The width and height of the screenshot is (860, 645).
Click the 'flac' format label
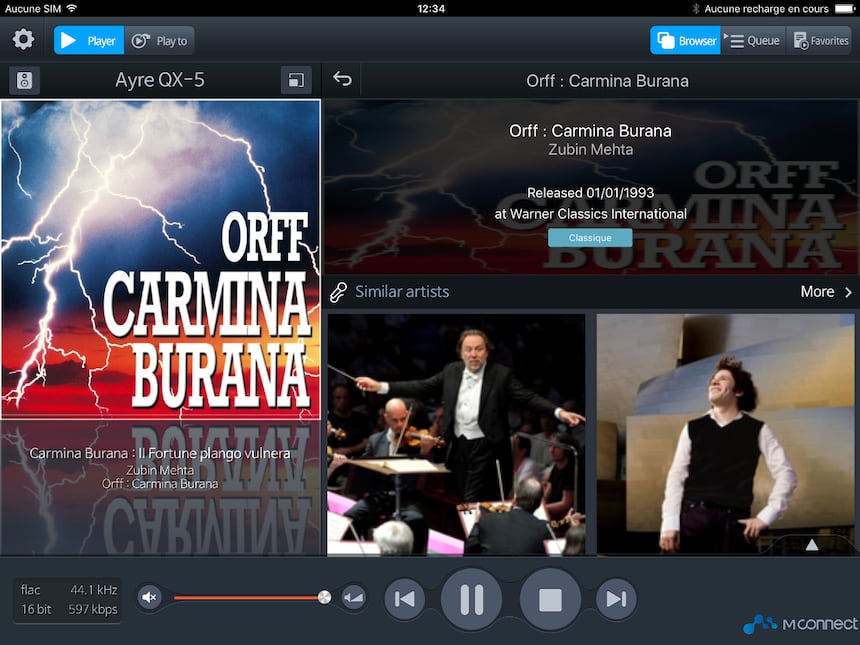tap(31, 590)
